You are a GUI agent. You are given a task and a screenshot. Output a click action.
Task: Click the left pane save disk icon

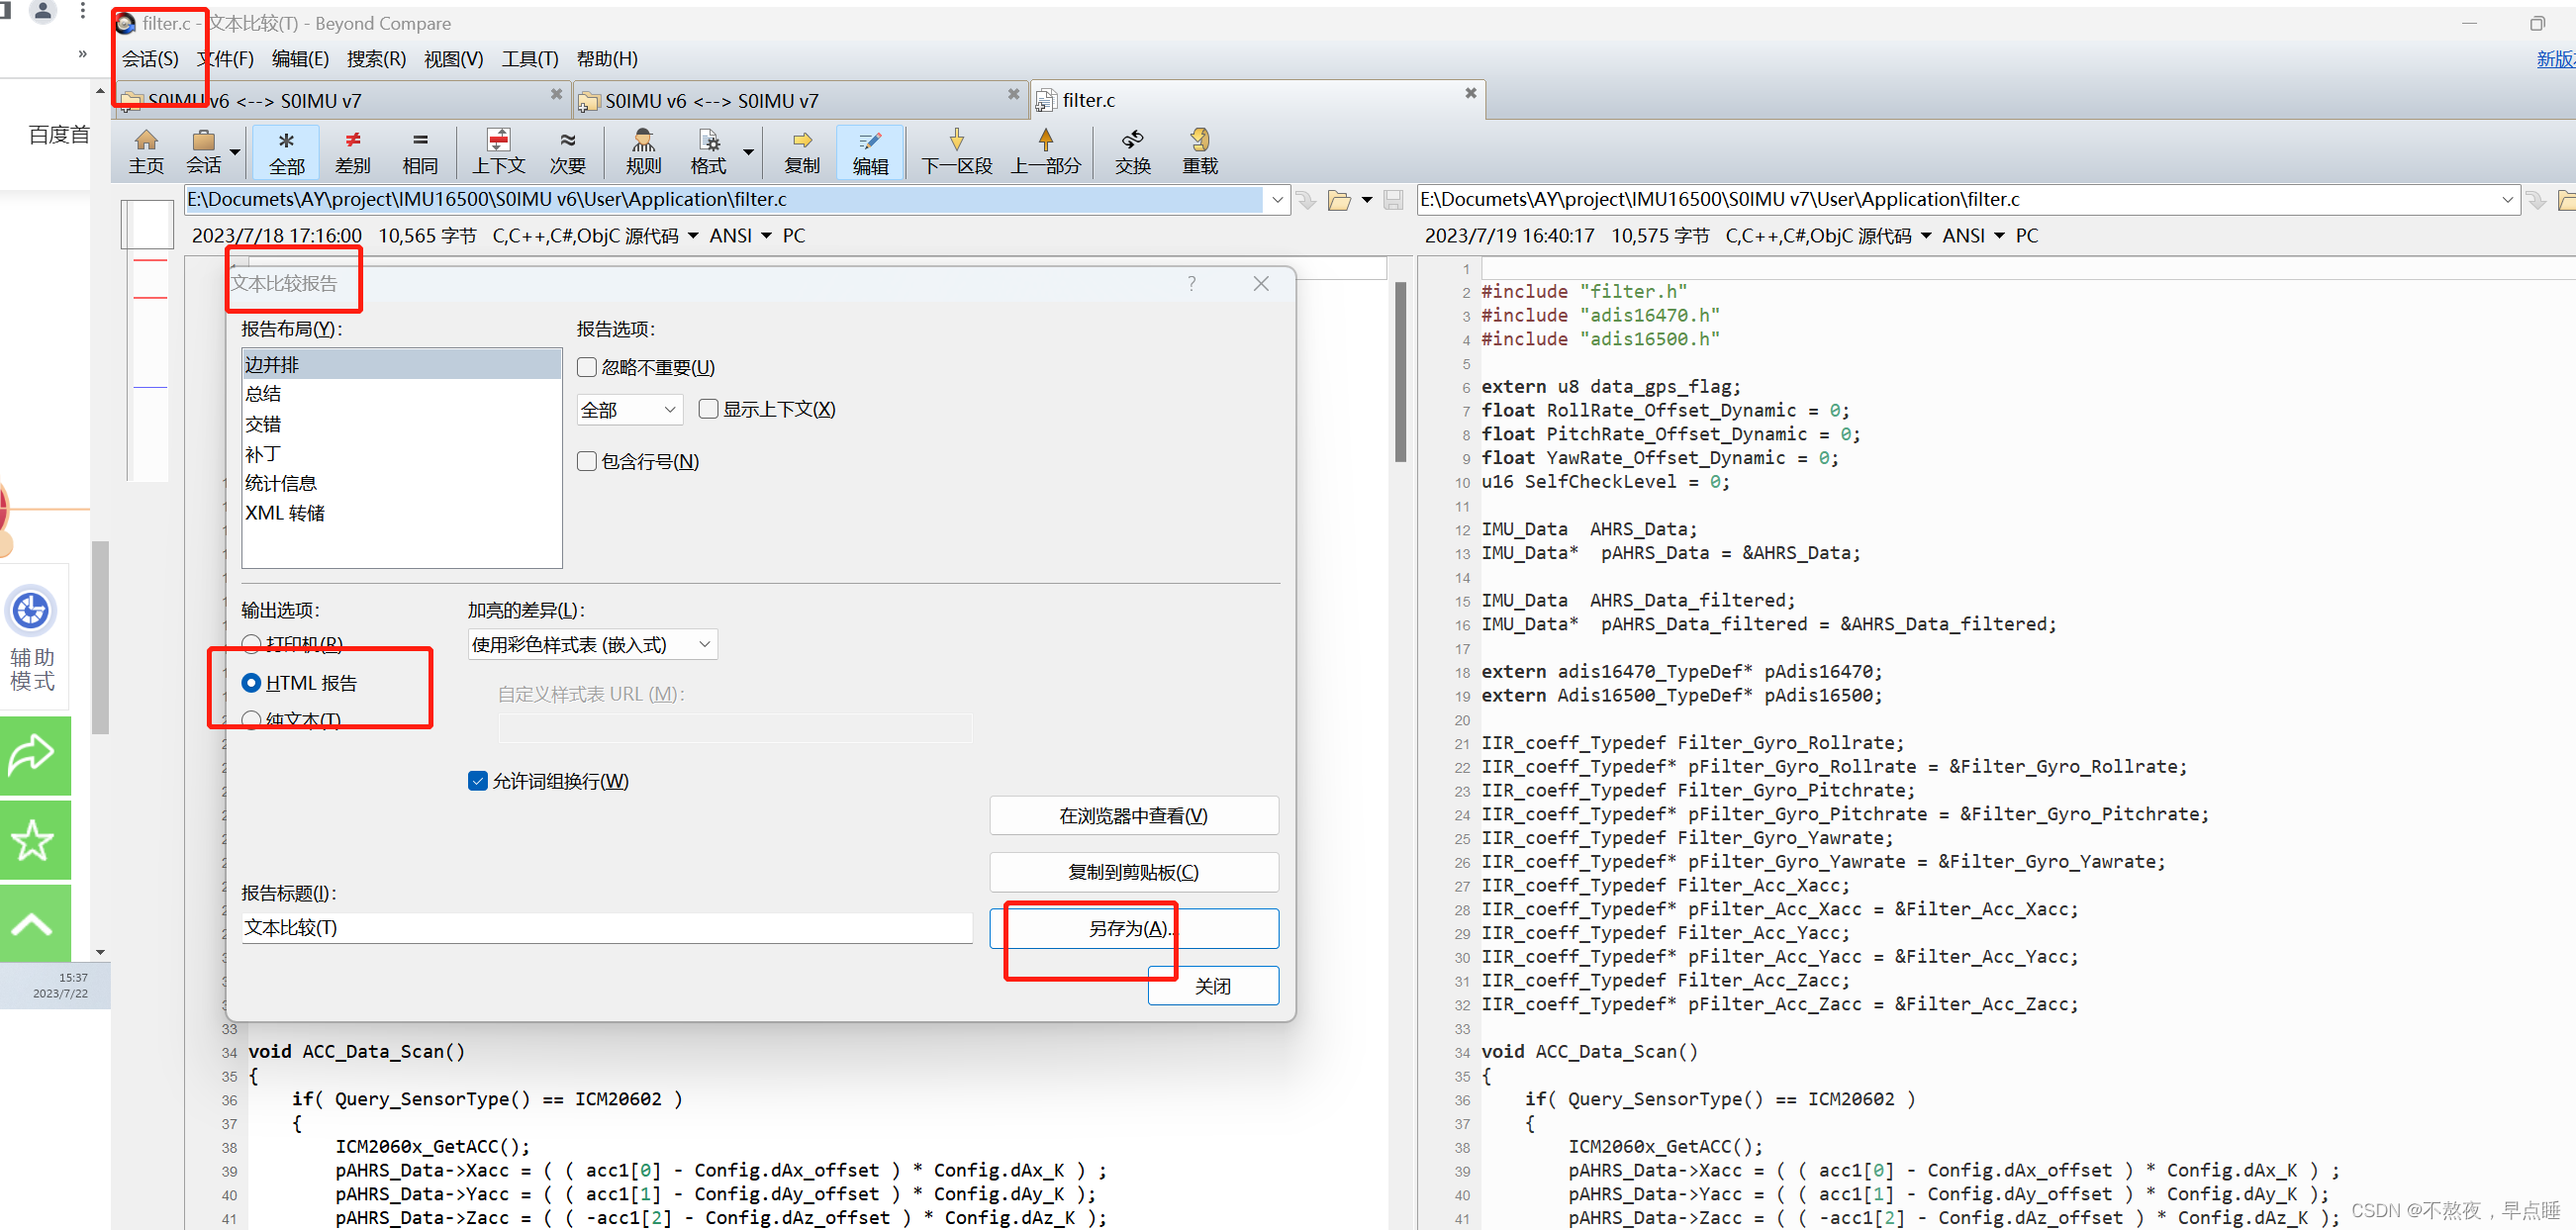[x=1393, y=200]
